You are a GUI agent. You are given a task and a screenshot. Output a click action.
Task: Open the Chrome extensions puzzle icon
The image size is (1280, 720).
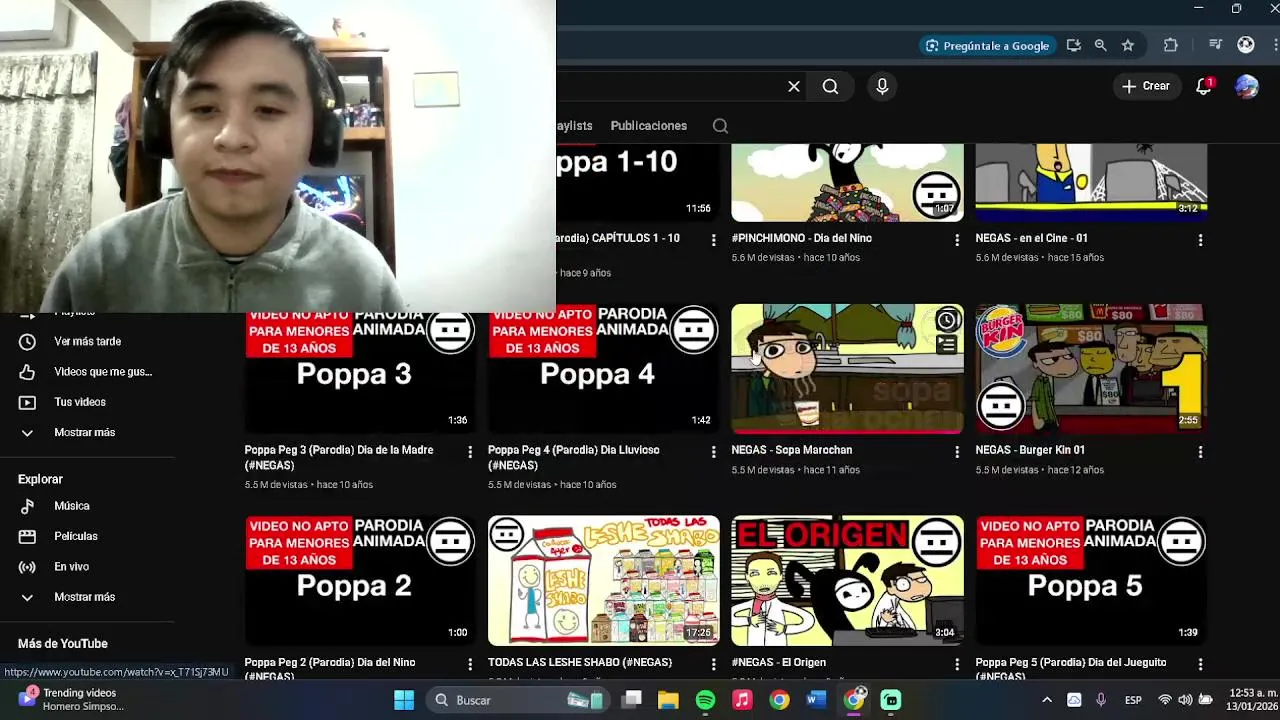[x=1170, y=45]
